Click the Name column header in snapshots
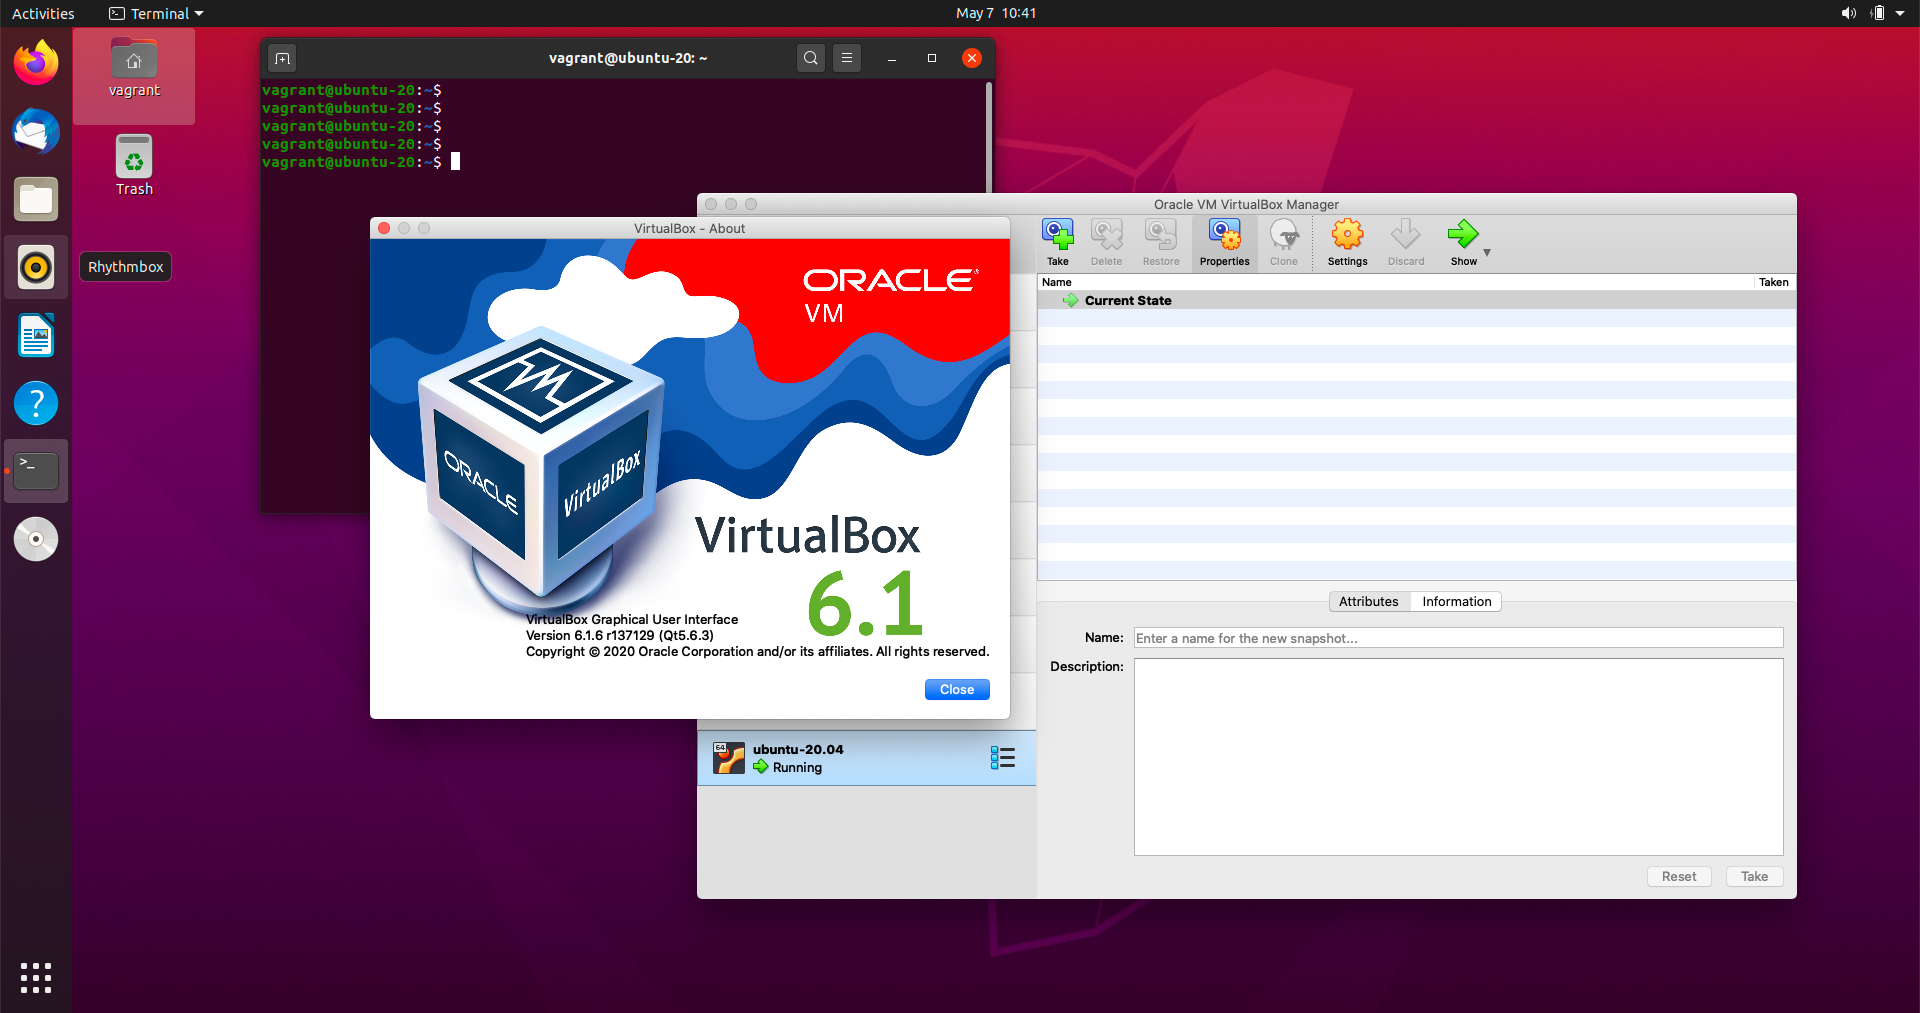1920x1013 pixels. pyautogui.click(x=1395, y=282)
